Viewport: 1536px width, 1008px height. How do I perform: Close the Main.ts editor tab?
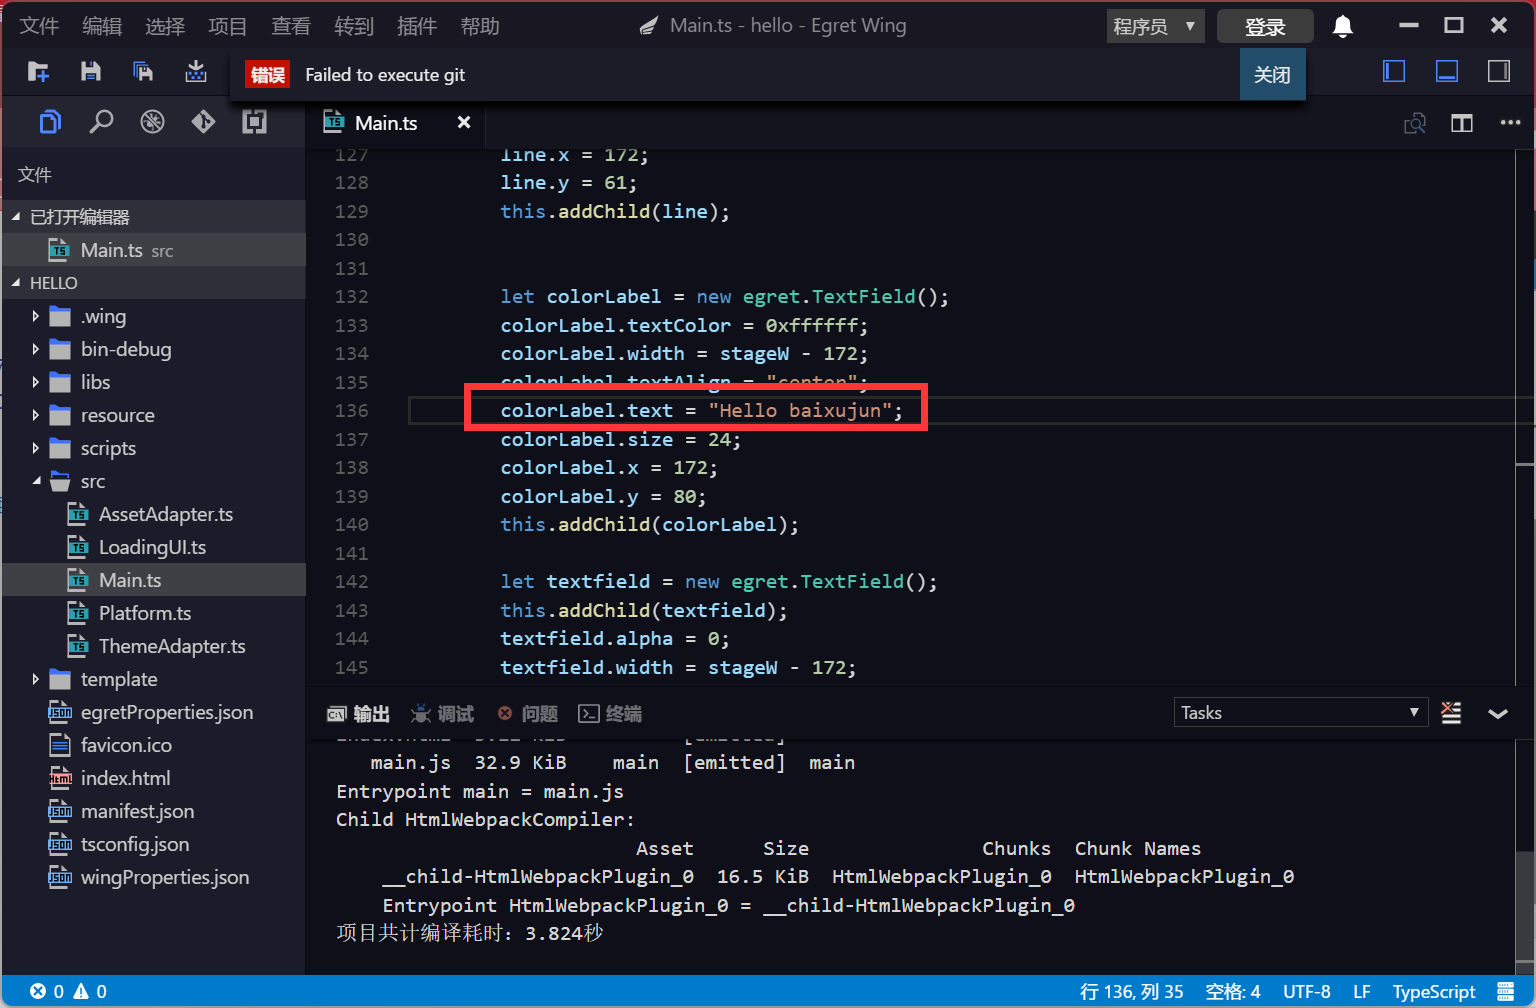coord(464,123)
